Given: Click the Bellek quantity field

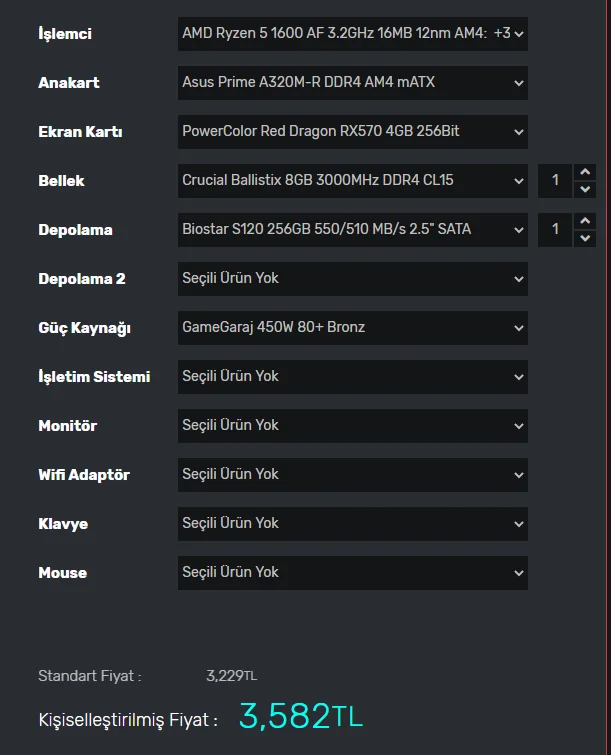Looking at the screenshot, I should [x=555, y=181].
